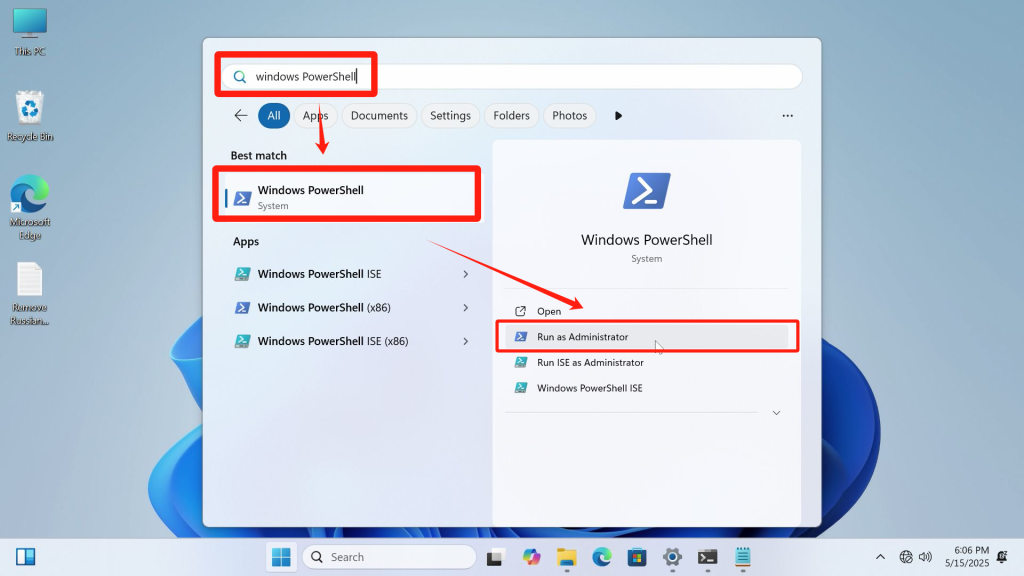Expand the Windows PowerShell ISE chevron
Viewport: 1024px width, 576px height.
tap(466, 274)
